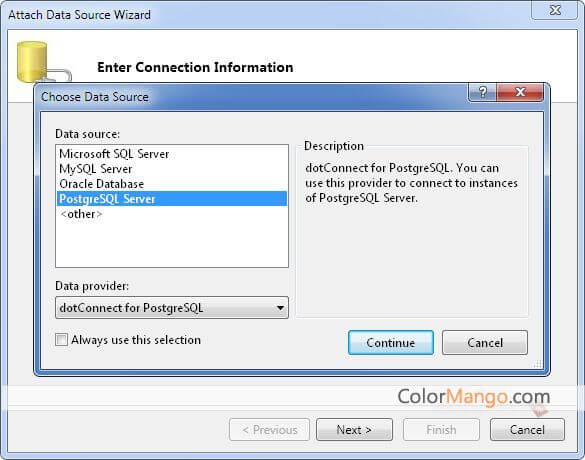Click the dotConnect for PostgreSQL combo box

tap(172, 308)
